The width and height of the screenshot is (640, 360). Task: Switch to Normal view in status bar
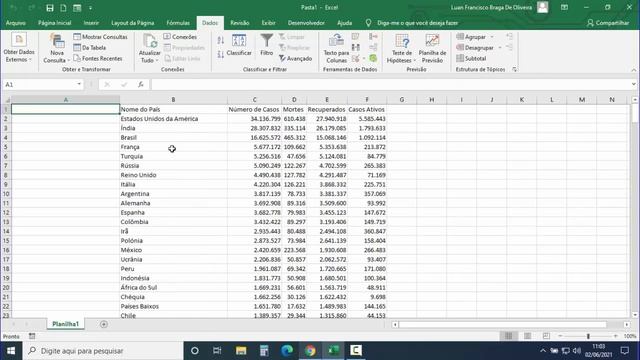[x=508, y=336]
